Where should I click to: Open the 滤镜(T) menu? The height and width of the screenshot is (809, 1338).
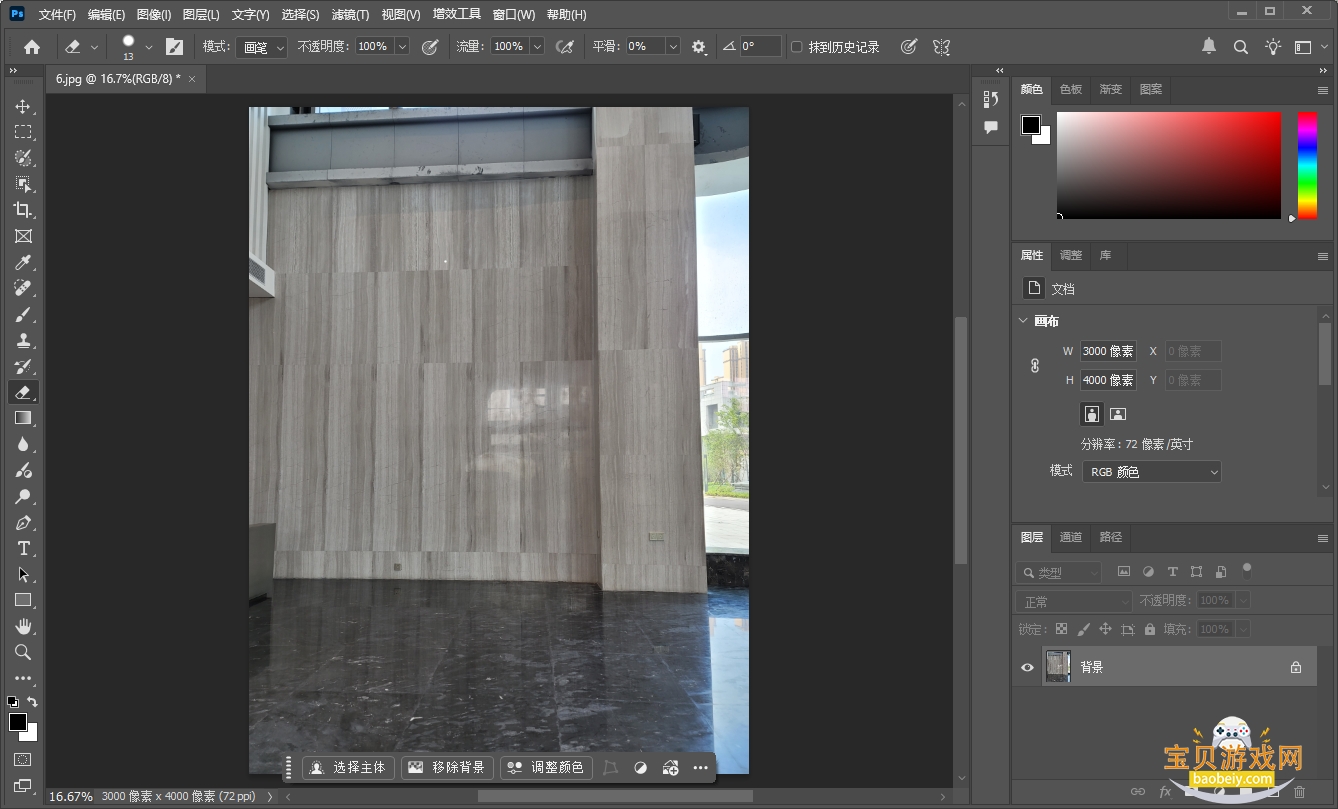[x=350, y=15]
